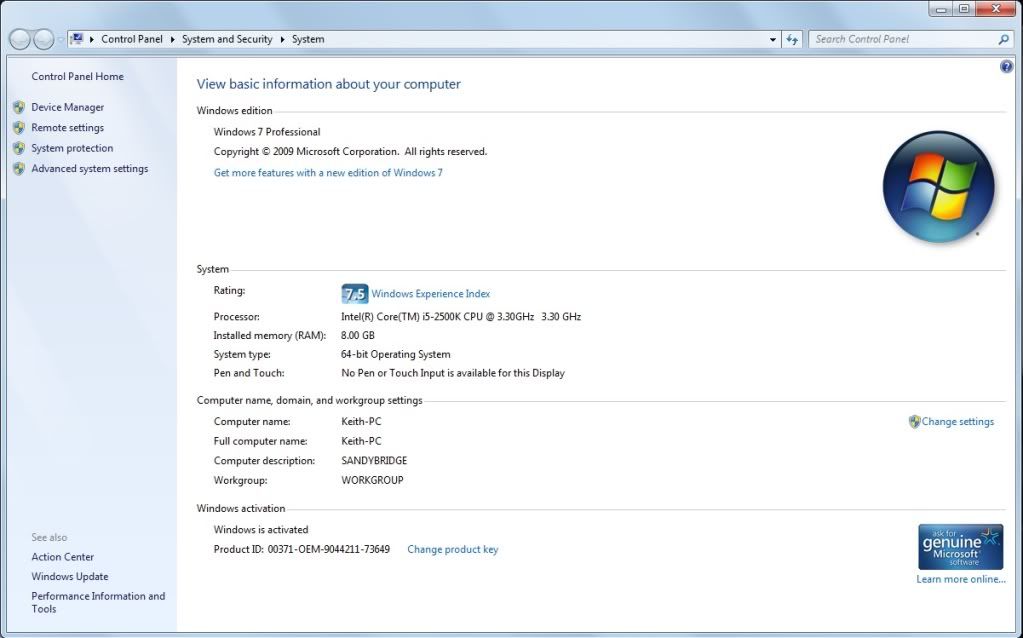1023x638 pixels.
Task: Expand the arrow after Control Panel breadcrumb
Action: pyautogui.click(x=172, y=39)
